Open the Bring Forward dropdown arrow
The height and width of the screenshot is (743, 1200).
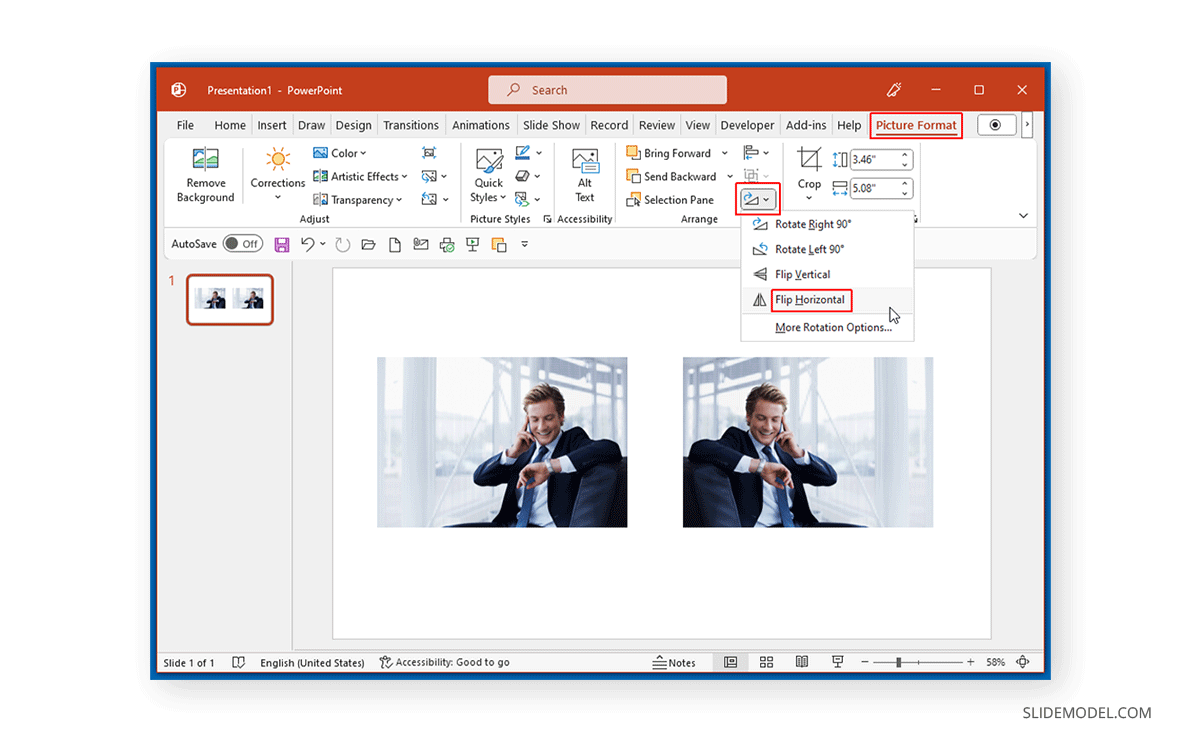tap(724, 152)
